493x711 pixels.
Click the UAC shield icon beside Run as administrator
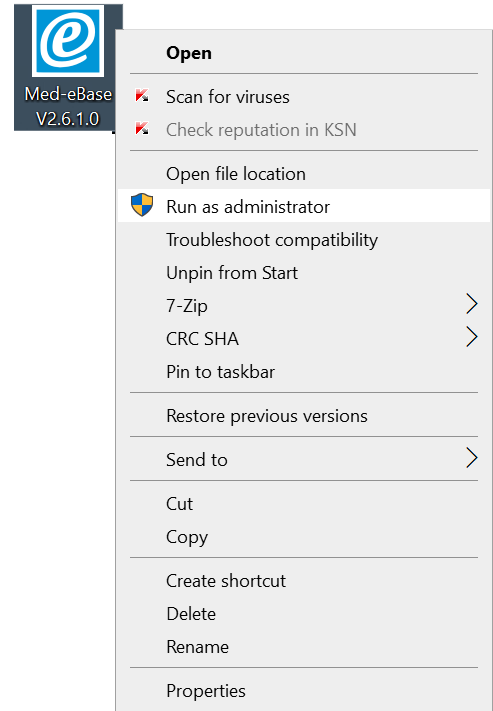tap(142, 205)
